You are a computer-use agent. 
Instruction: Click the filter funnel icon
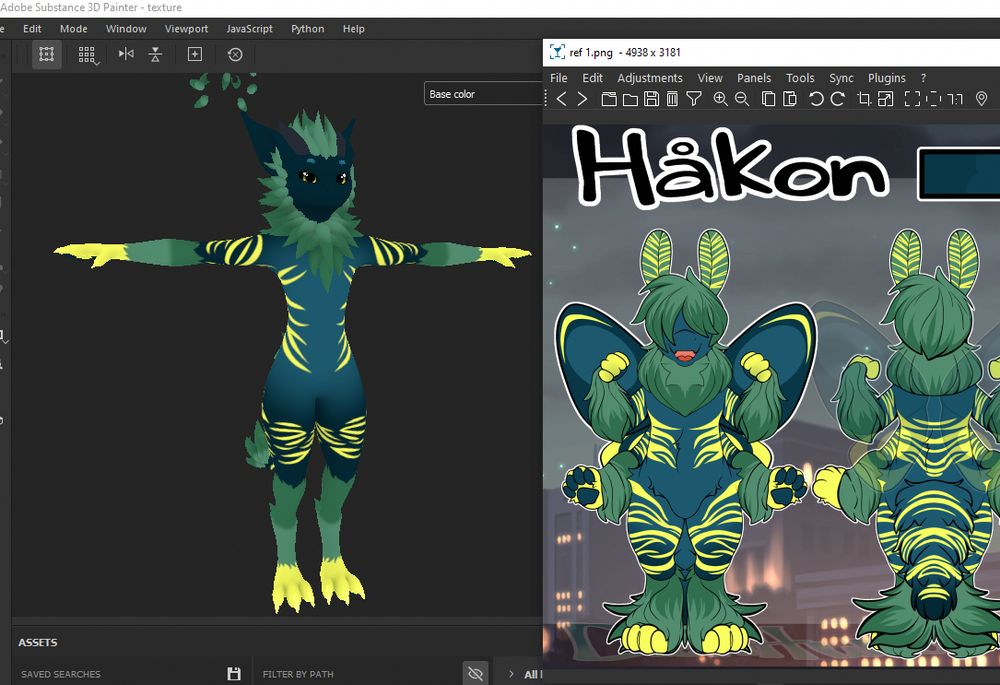[694, 99]
